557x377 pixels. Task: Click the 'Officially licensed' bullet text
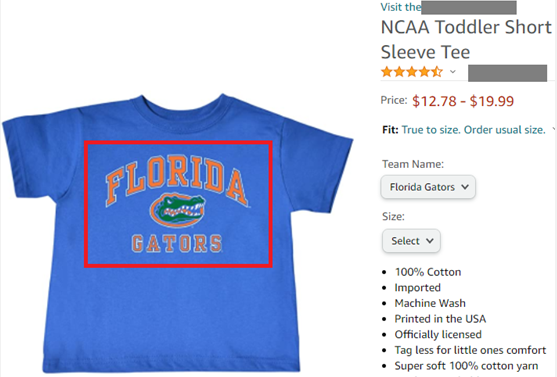tap(438, 335)
